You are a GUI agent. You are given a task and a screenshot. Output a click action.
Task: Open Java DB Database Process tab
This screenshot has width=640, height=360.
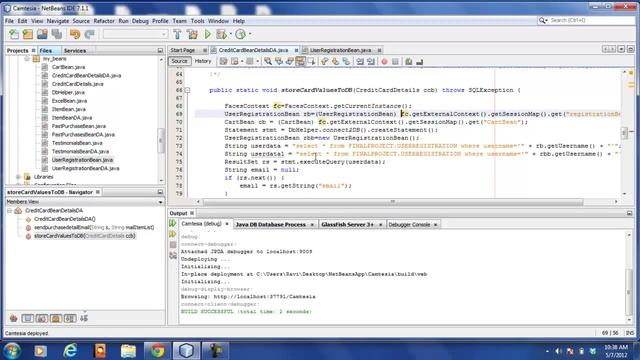(271, 224)
